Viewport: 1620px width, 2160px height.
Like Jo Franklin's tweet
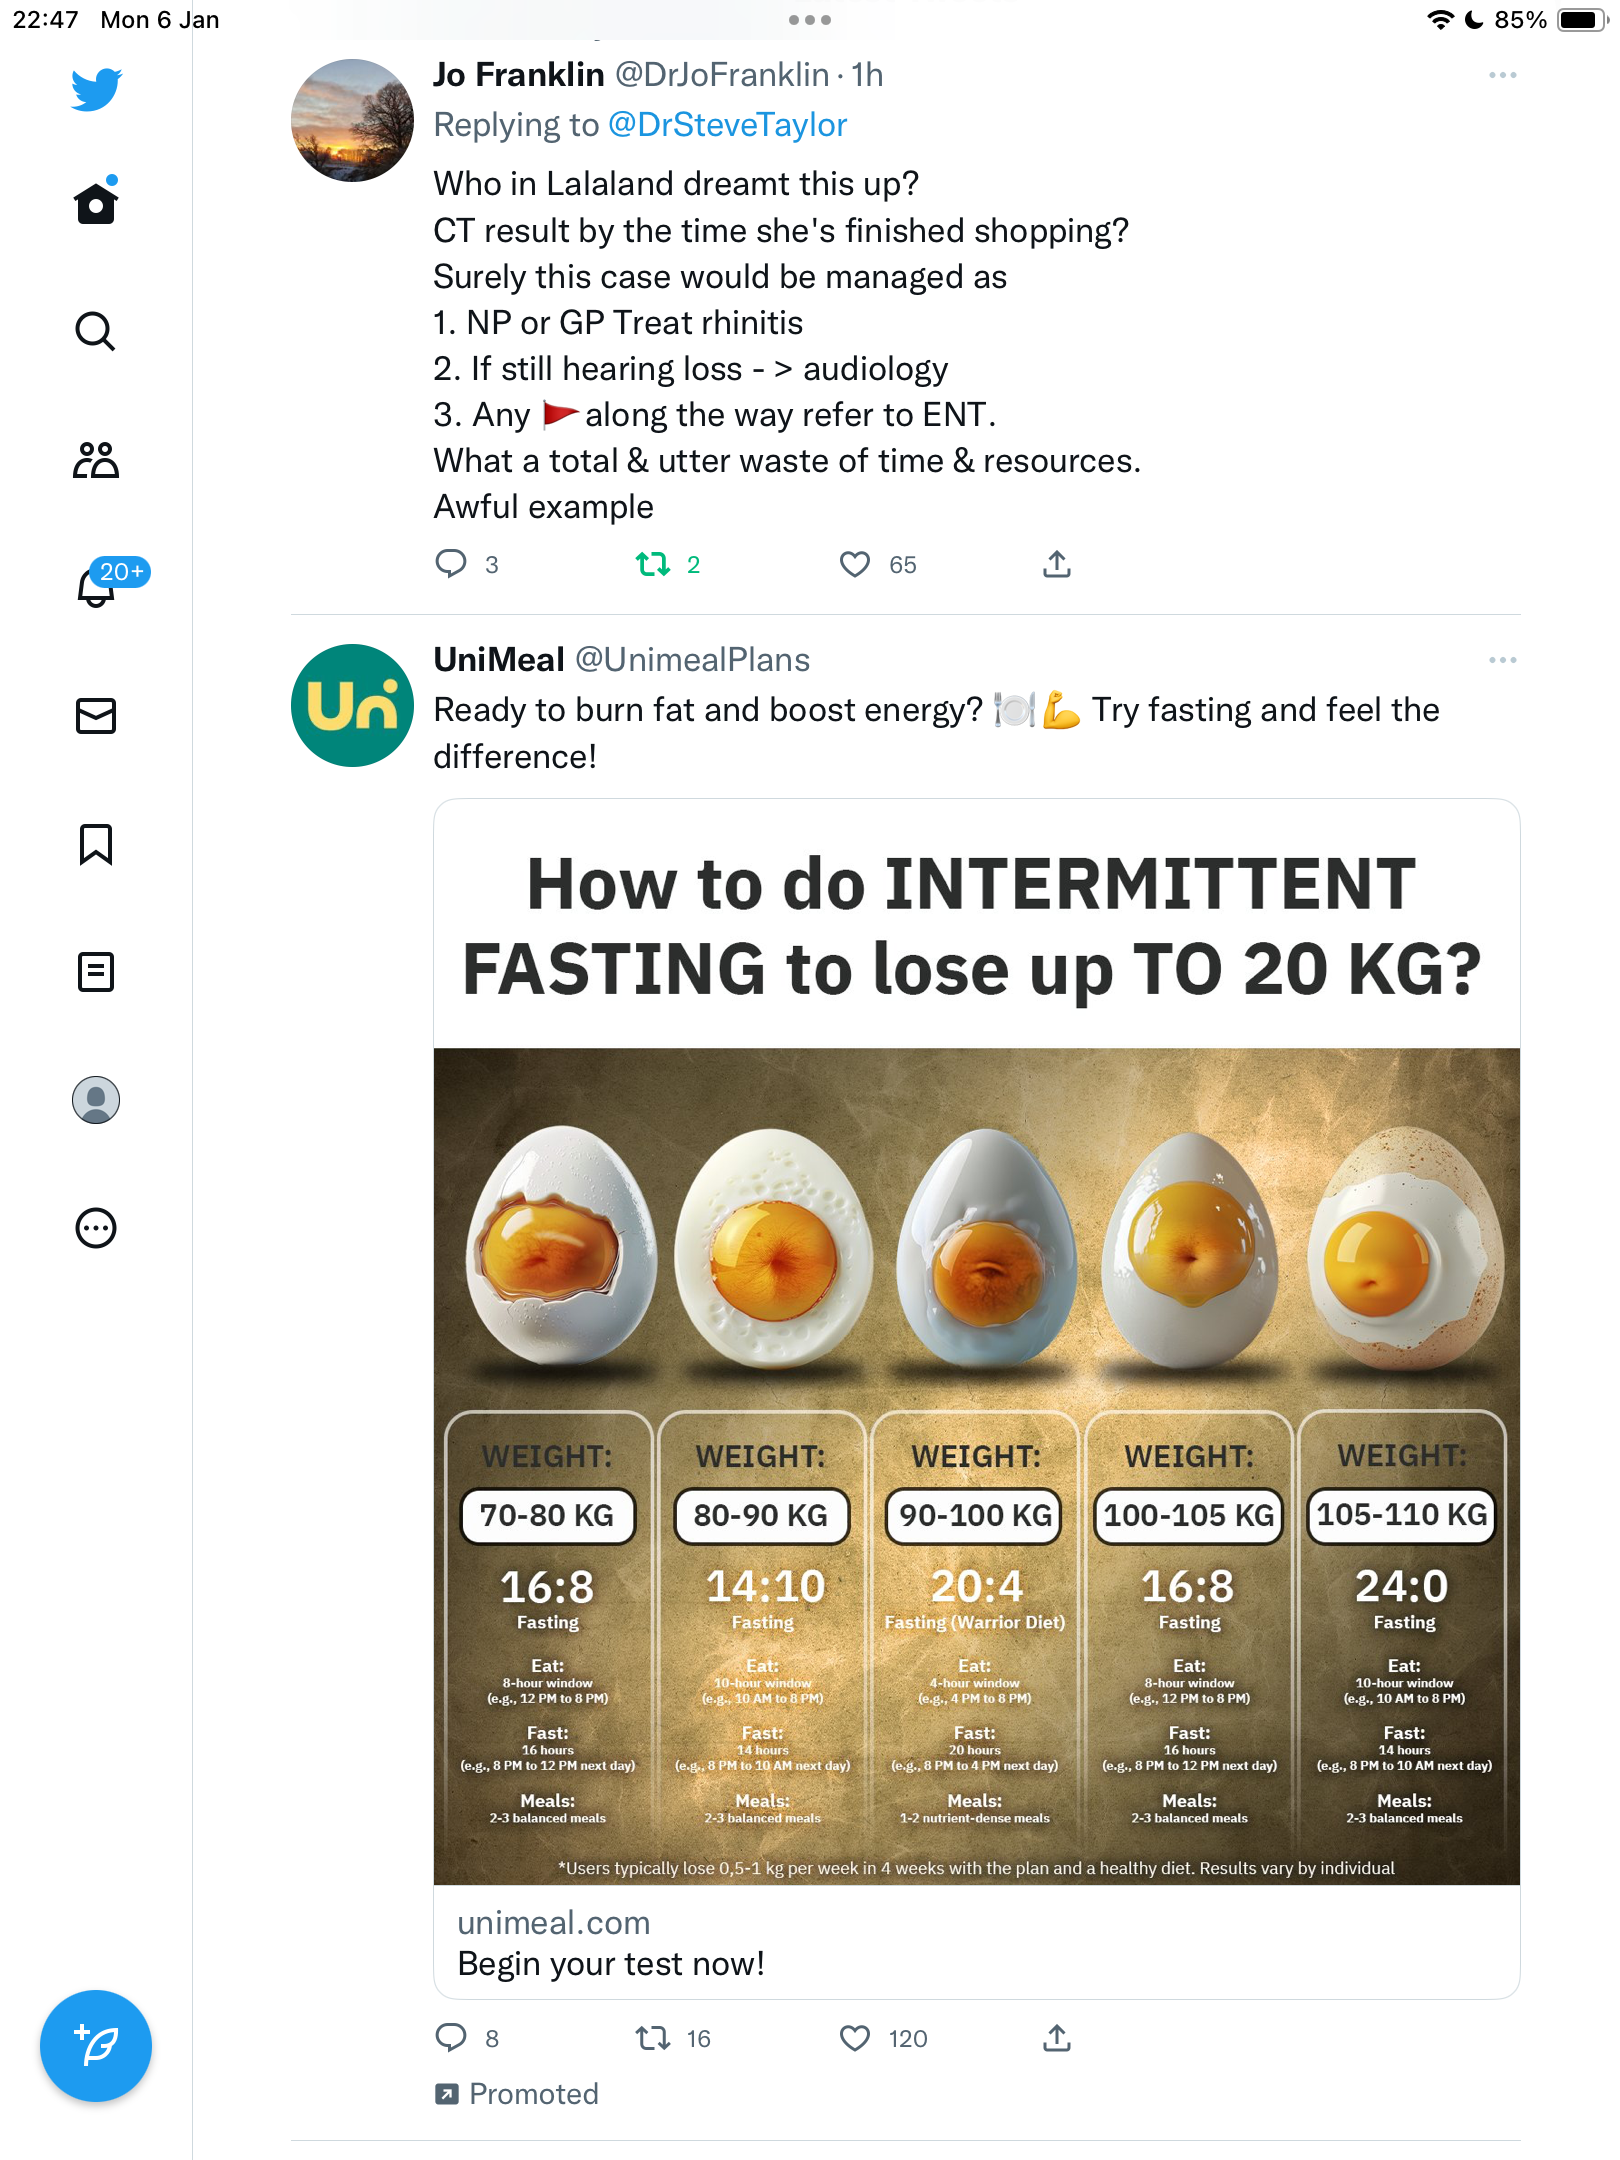tap(854, 565)
